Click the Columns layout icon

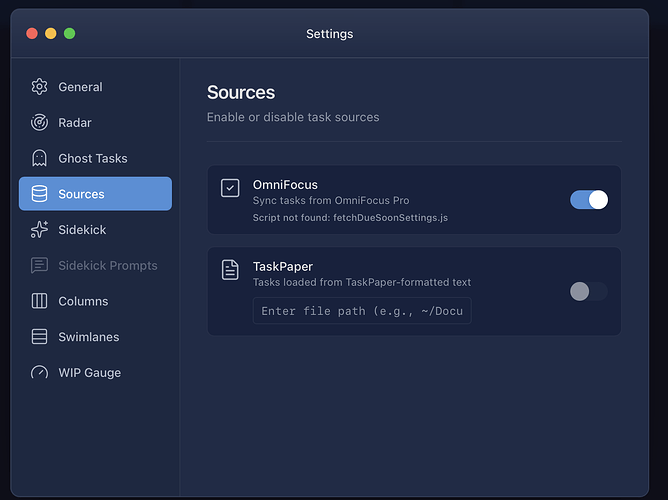pos(39,301)
